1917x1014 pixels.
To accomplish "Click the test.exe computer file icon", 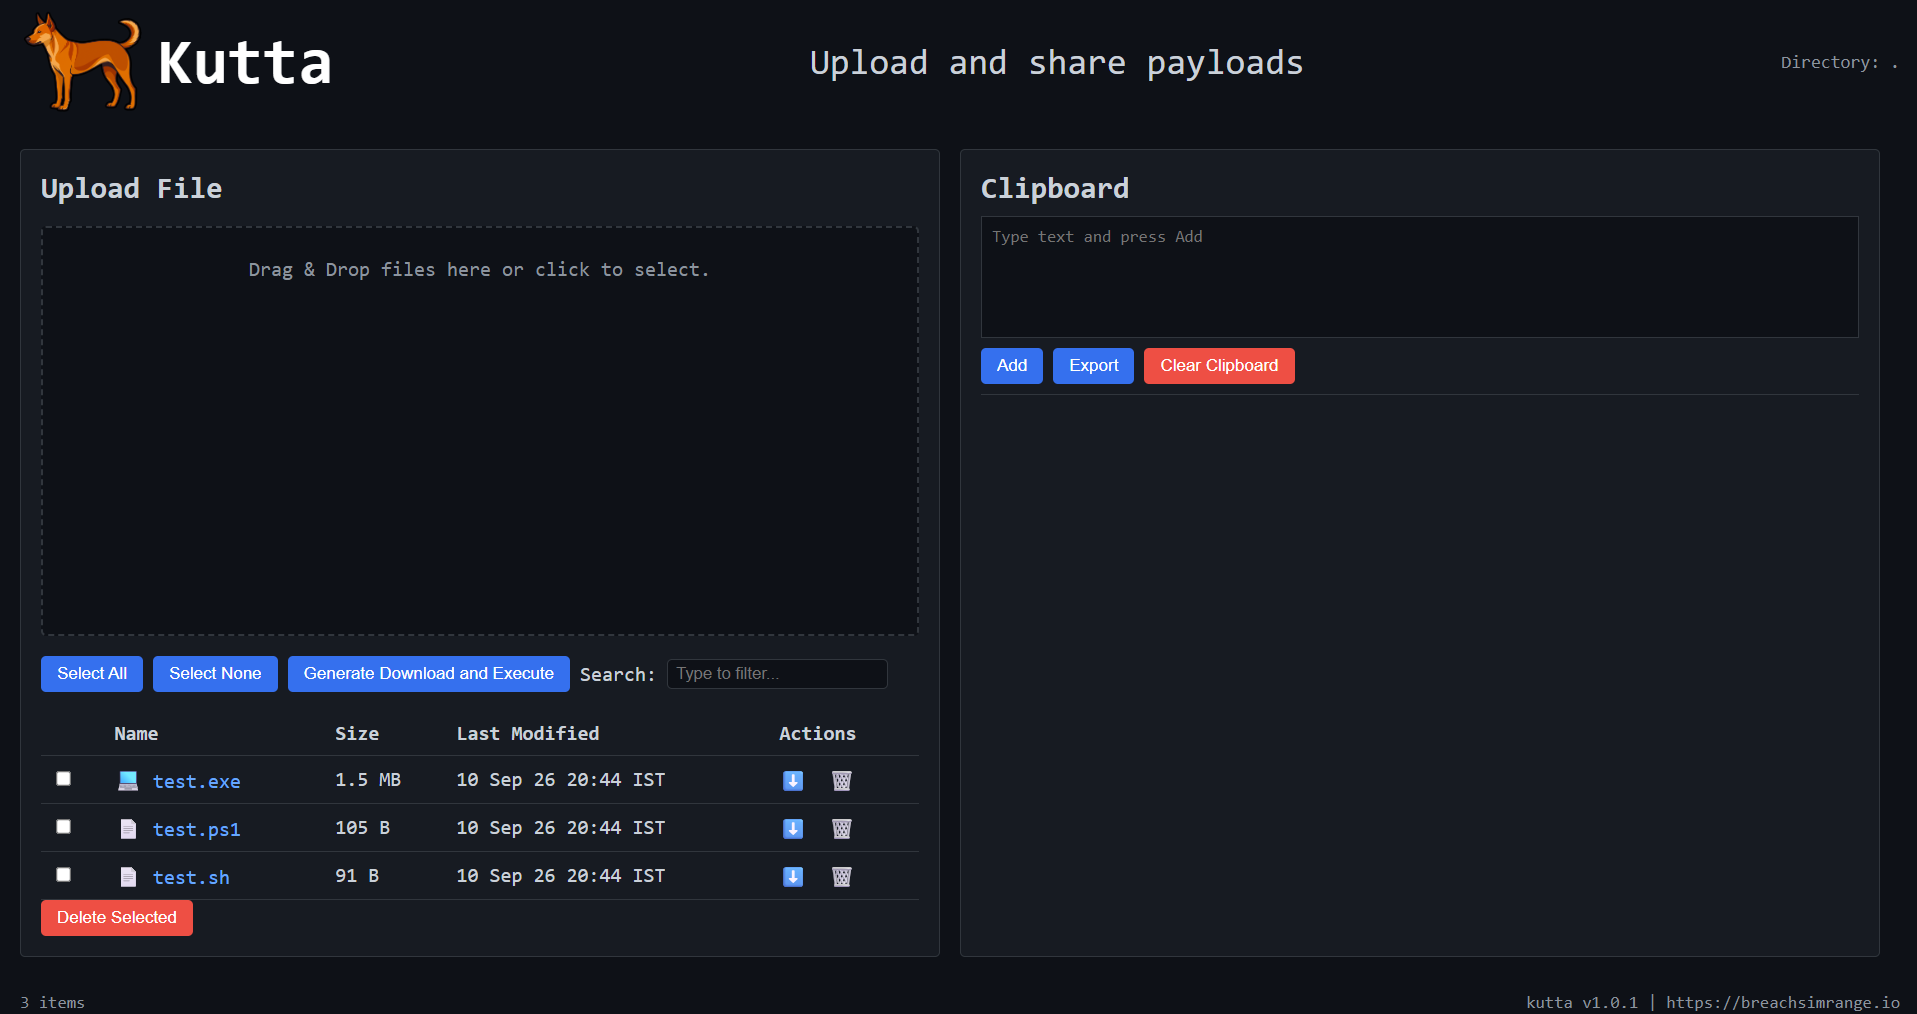I will [128, 781].
